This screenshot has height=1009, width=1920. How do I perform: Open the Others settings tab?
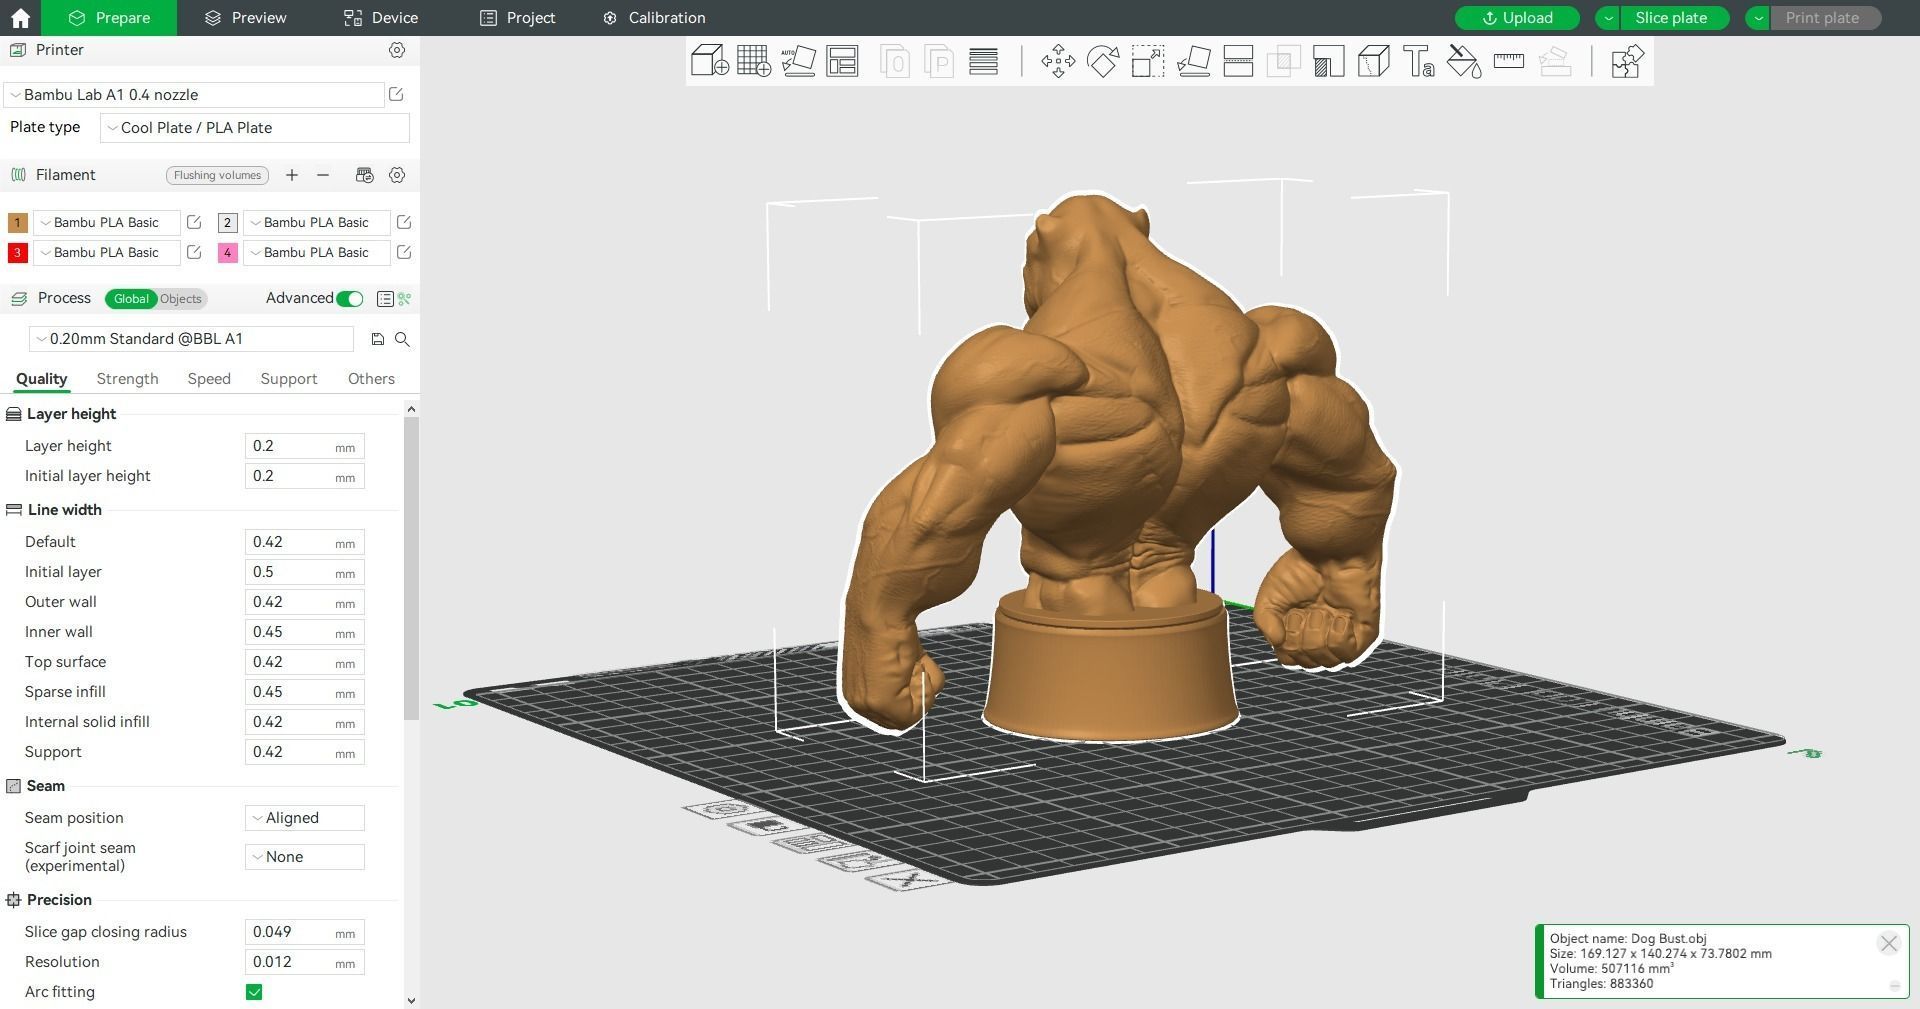click(371, 379)
